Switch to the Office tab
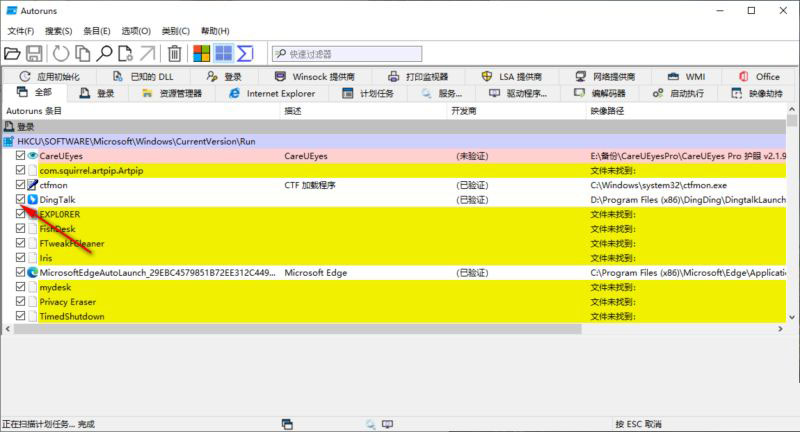The height and width of the screenshot is (432, 800). point(759,77)
